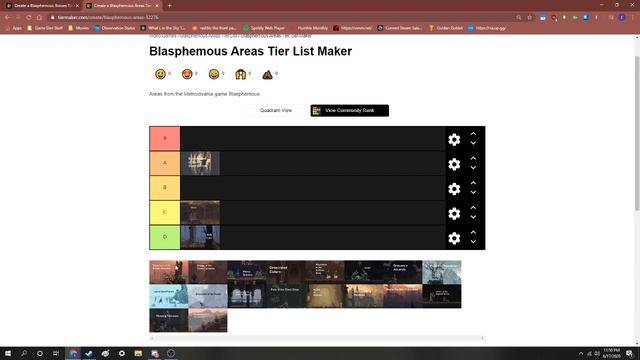Open the Humble Monthly bookmark
The image size is (640, 360).
tap(309, 28)
